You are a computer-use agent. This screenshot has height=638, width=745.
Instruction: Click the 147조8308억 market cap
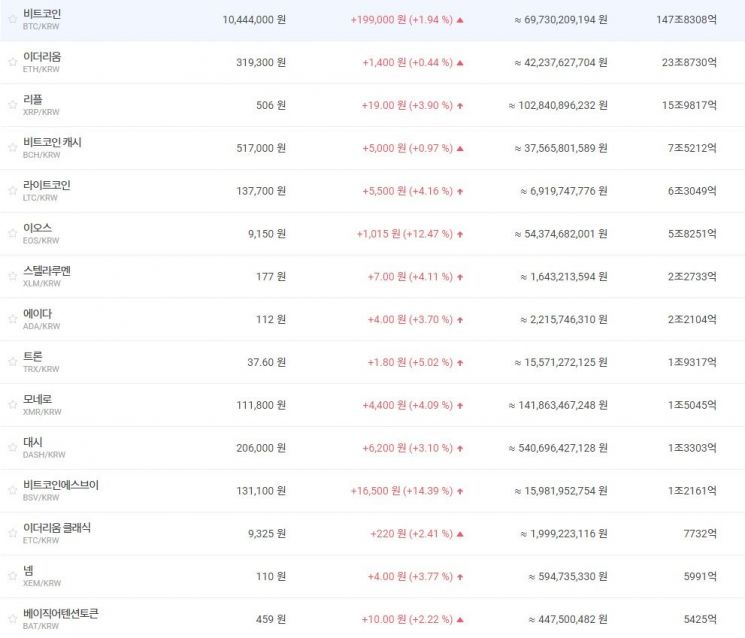[687, 19]
